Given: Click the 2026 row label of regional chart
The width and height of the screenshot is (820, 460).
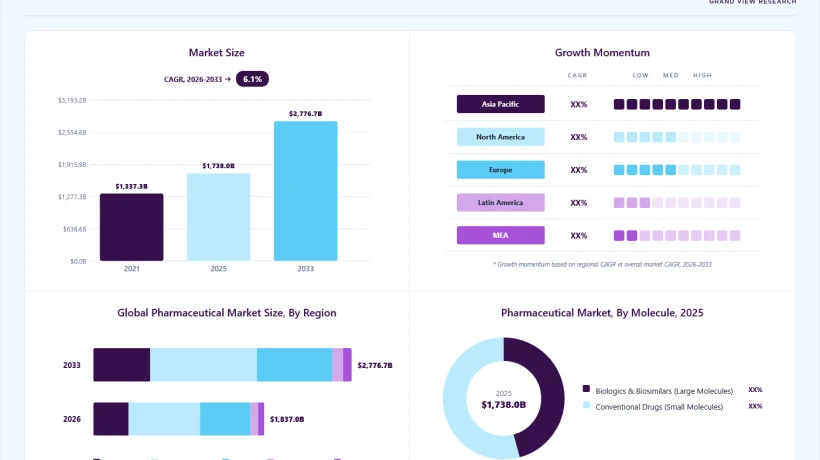Looking at the screenshot, I should 72,419.
